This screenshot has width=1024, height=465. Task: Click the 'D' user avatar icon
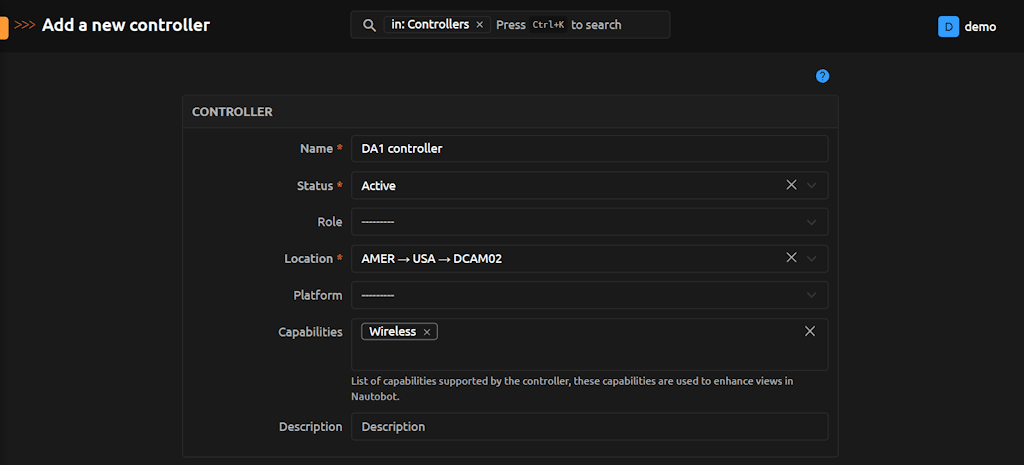point(948,27)
